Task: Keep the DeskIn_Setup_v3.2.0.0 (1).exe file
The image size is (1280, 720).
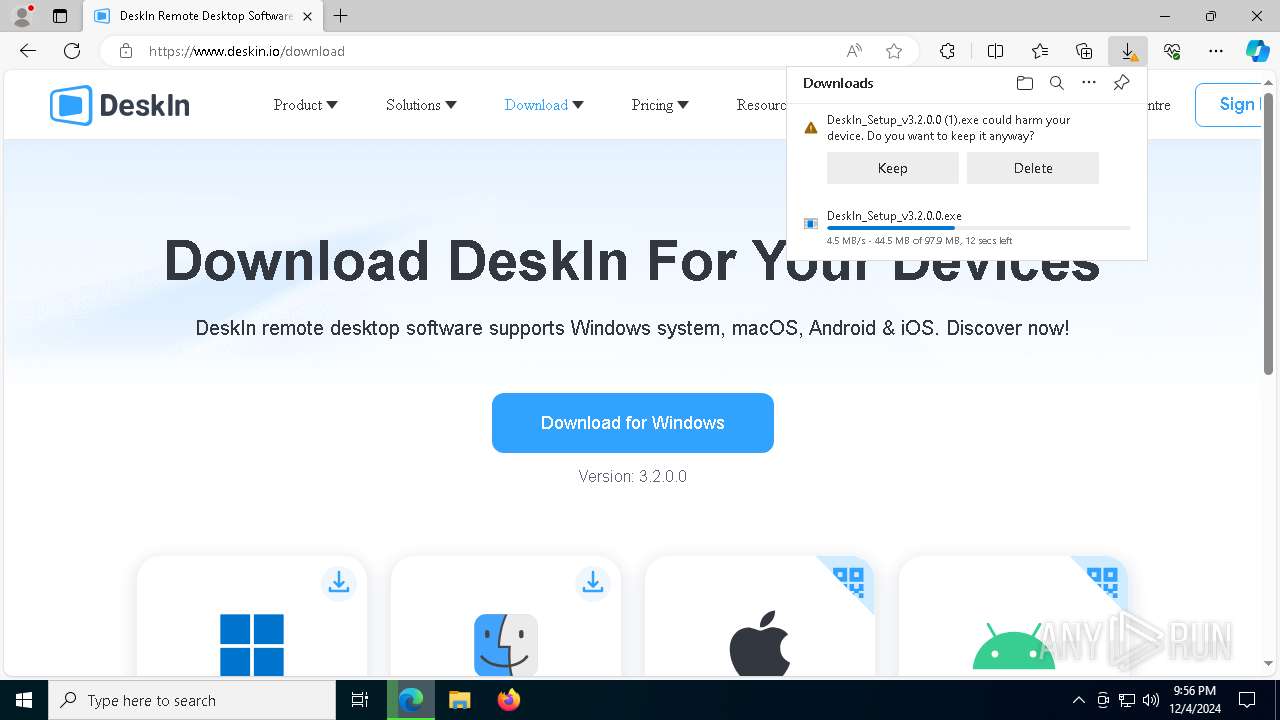Action: pyautogui.click(x=892, y=168)
